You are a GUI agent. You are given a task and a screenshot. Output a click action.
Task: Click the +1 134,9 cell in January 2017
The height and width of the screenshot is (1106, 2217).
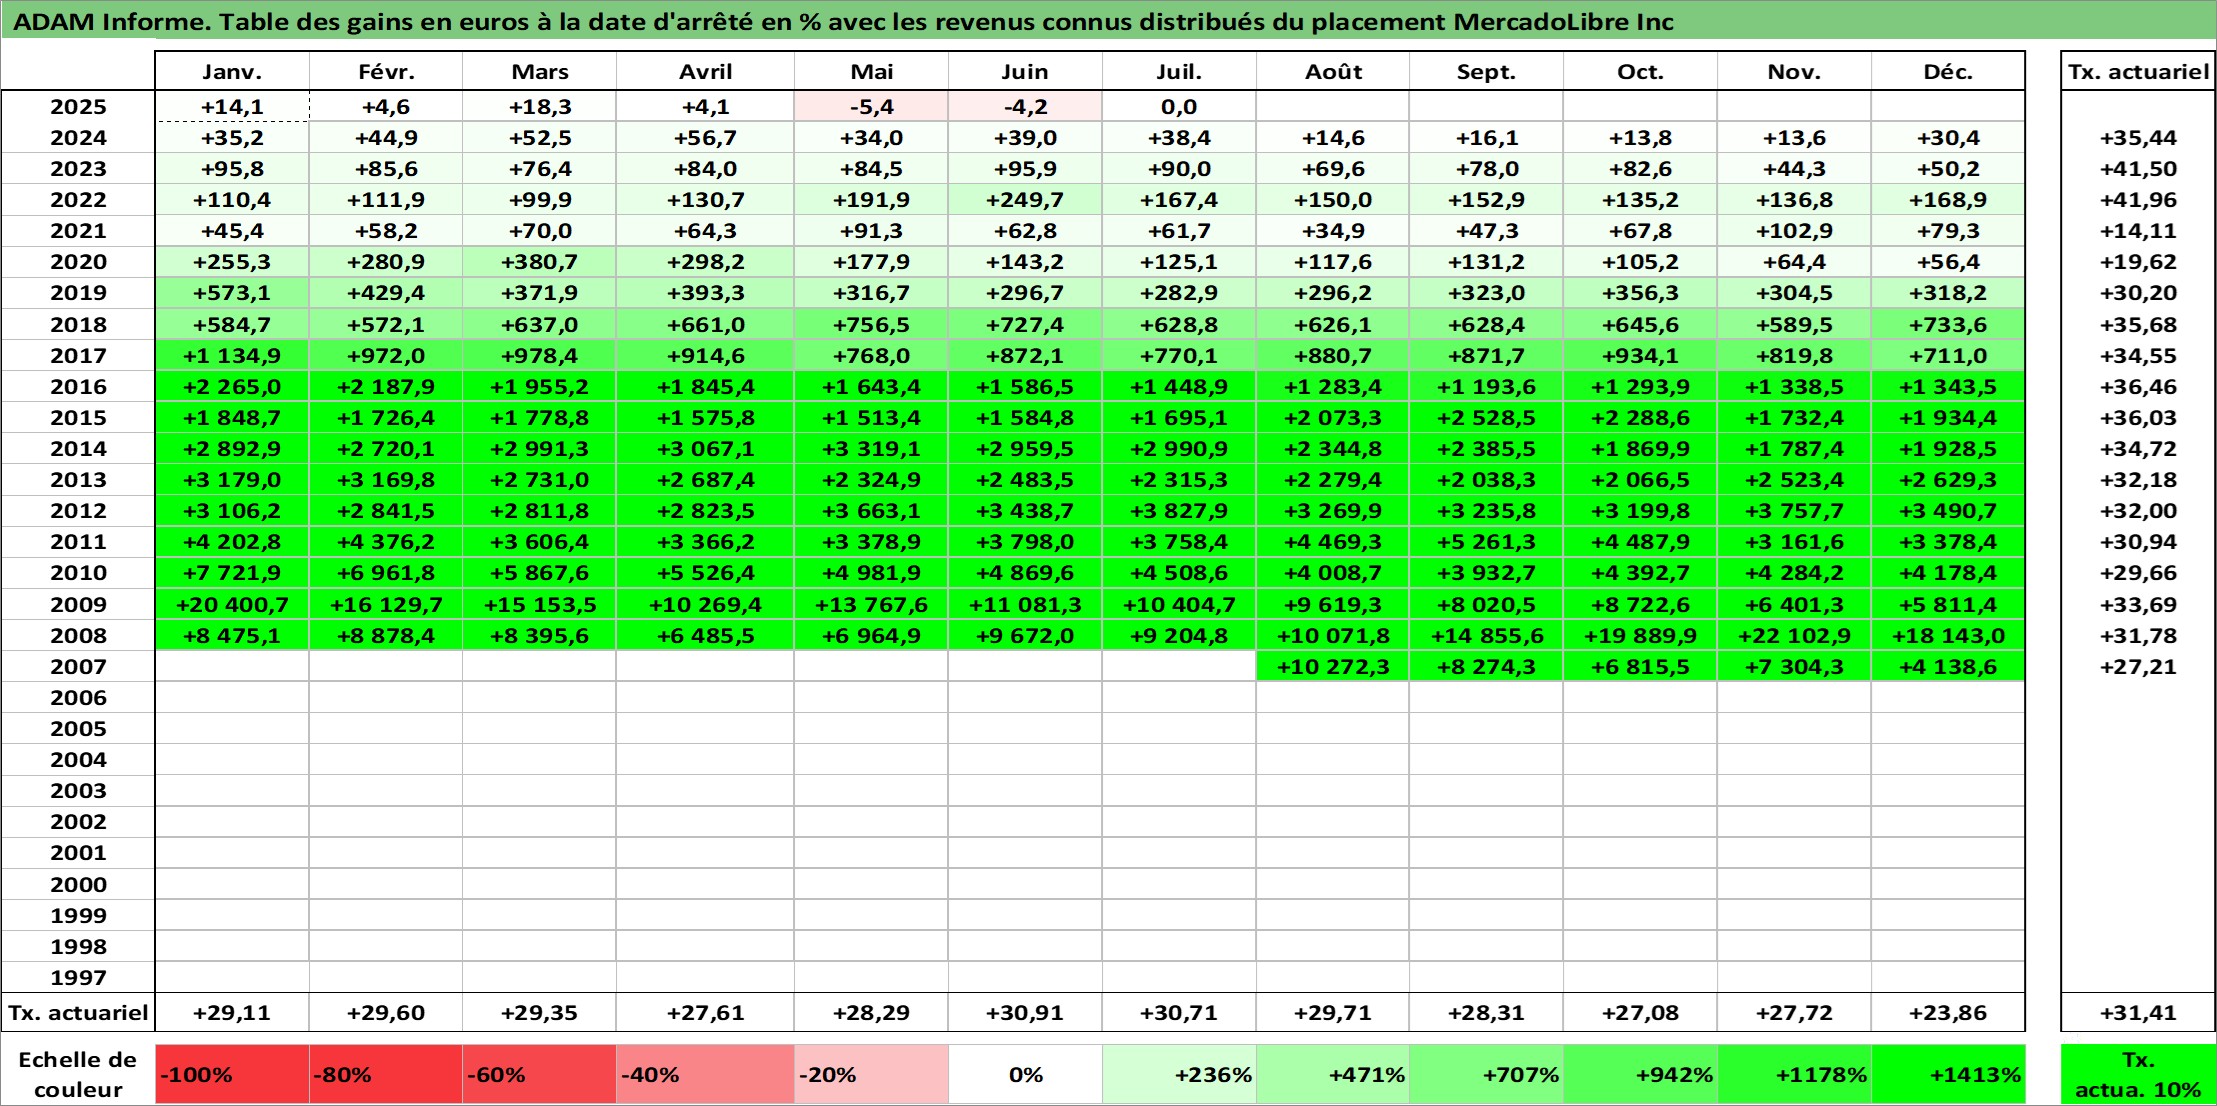pyautogui.click(x=232, y=356)
